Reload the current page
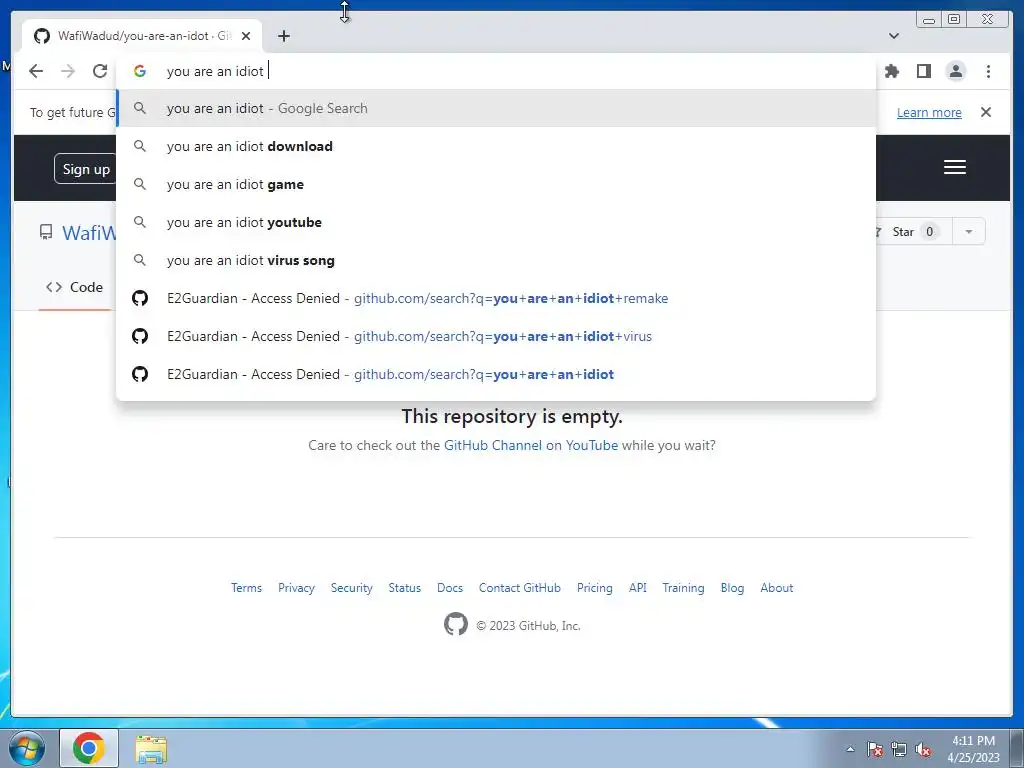The image size is (1024, 768). pos(100,71)
